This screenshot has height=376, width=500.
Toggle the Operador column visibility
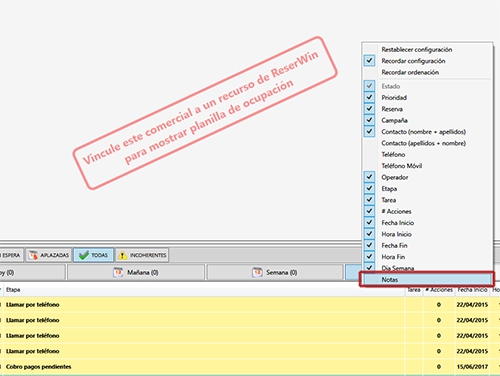coord(369,177)
